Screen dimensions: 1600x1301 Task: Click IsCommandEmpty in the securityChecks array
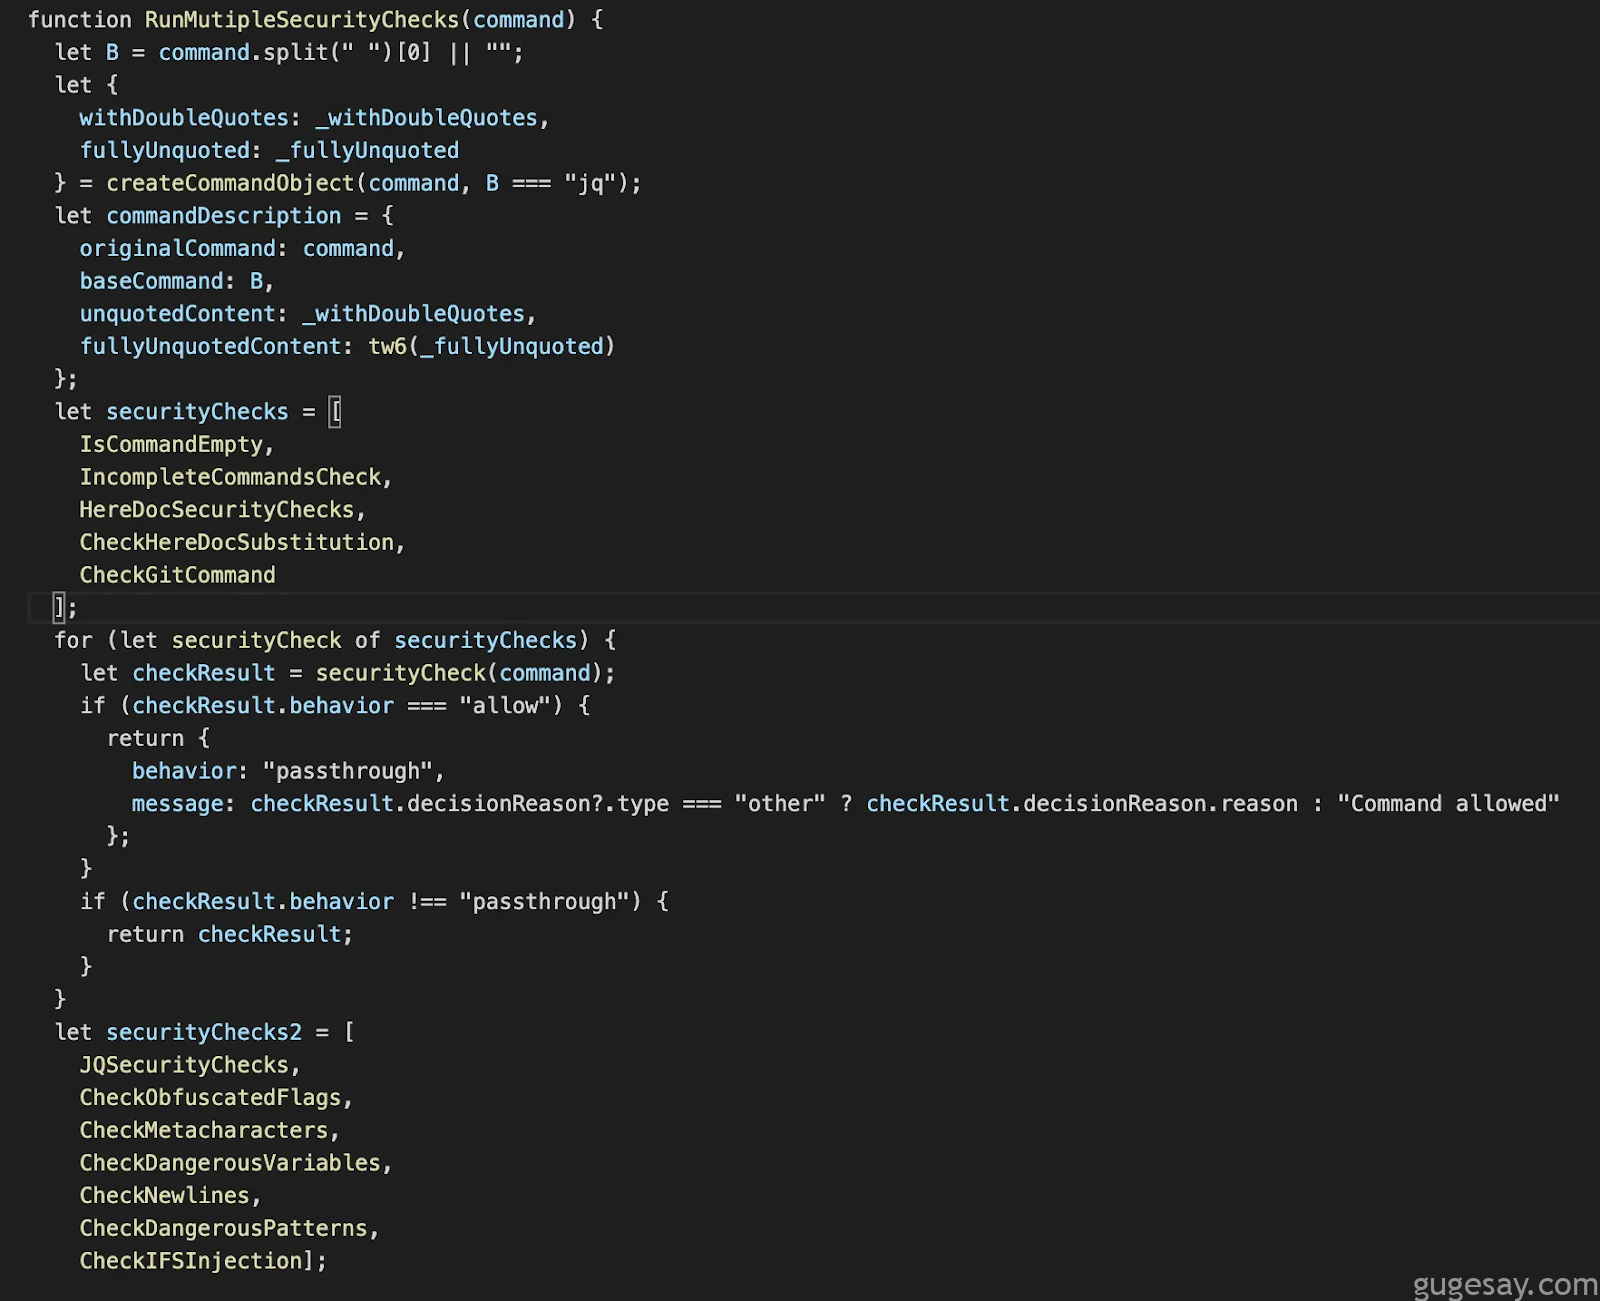click(171, 445)
